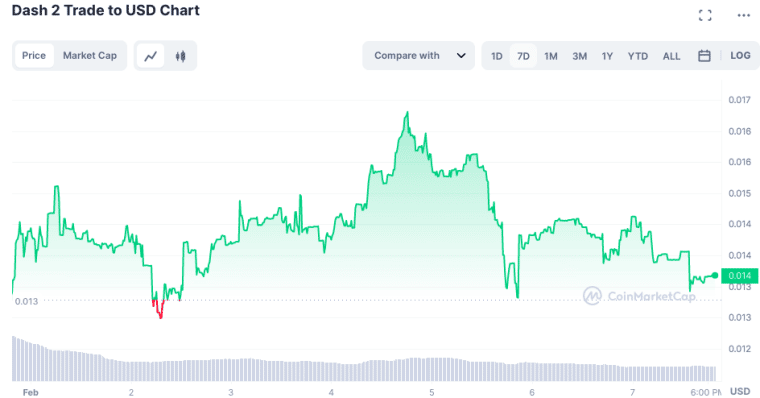760x398 pixels.
Task: Toggle LOG scale on chart
Action: 740,56
